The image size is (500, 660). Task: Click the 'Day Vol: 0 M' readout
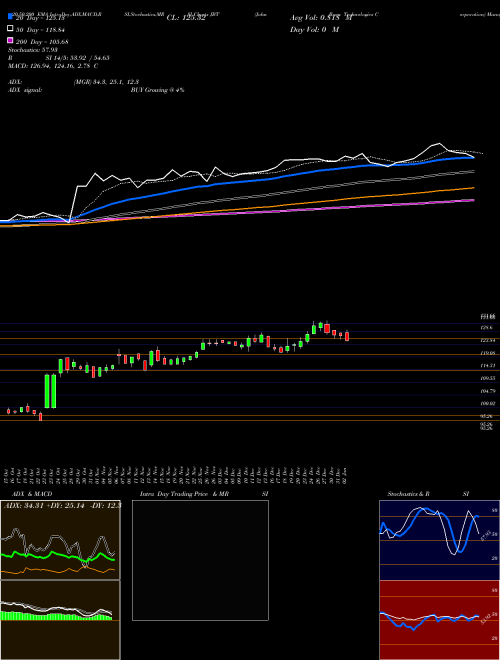click(x=314, y=30)
